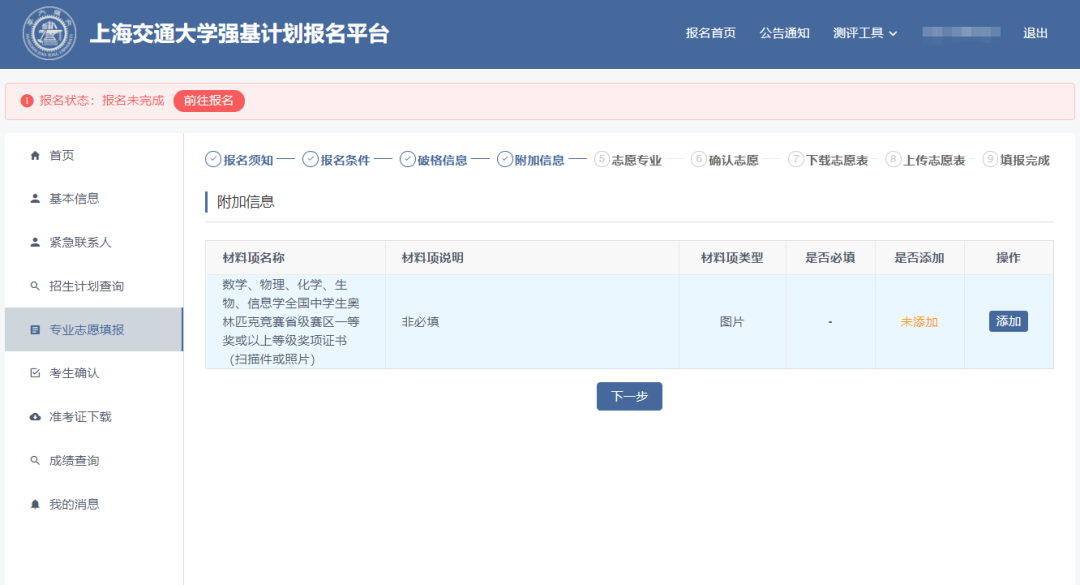This screenshot has width=1080, height=585.
Task: Click the 招生计划查询 search icon
Action: tap(36, 285)
